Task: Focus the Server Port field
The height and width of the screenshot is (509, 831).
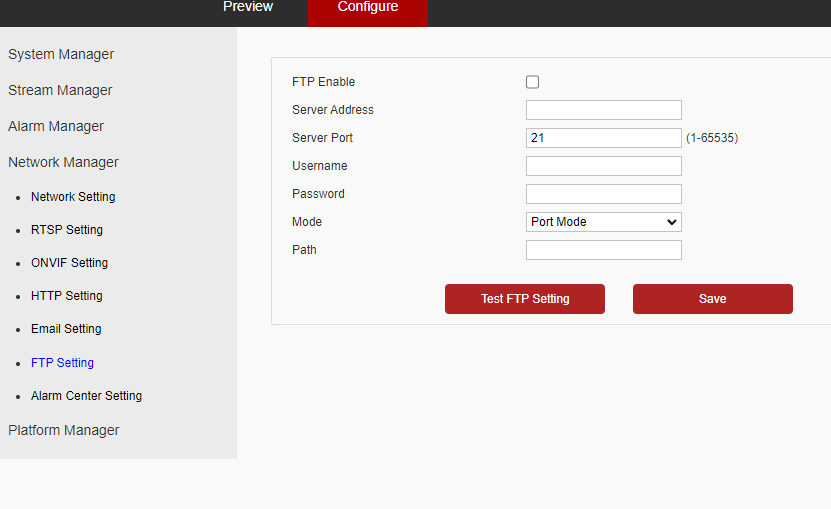Action: click(603, 138)
